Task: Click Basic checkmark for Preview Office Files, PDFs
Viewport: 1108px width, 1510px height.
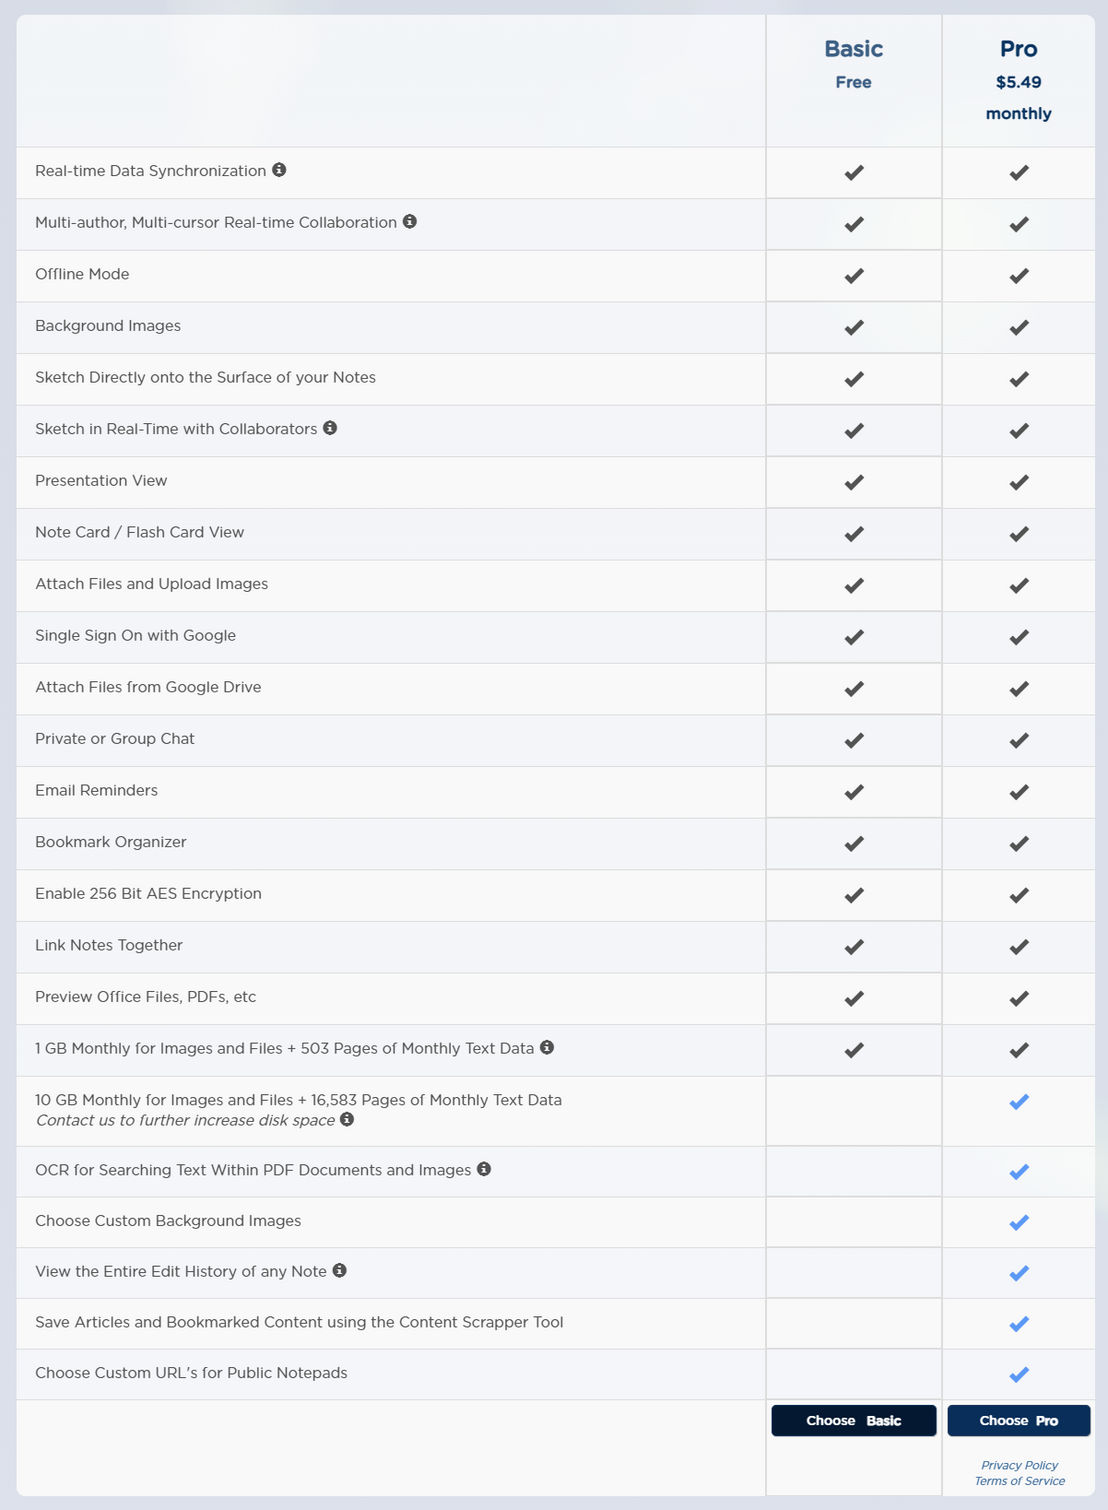Action: pyautogui.click(x=854, y=999)
